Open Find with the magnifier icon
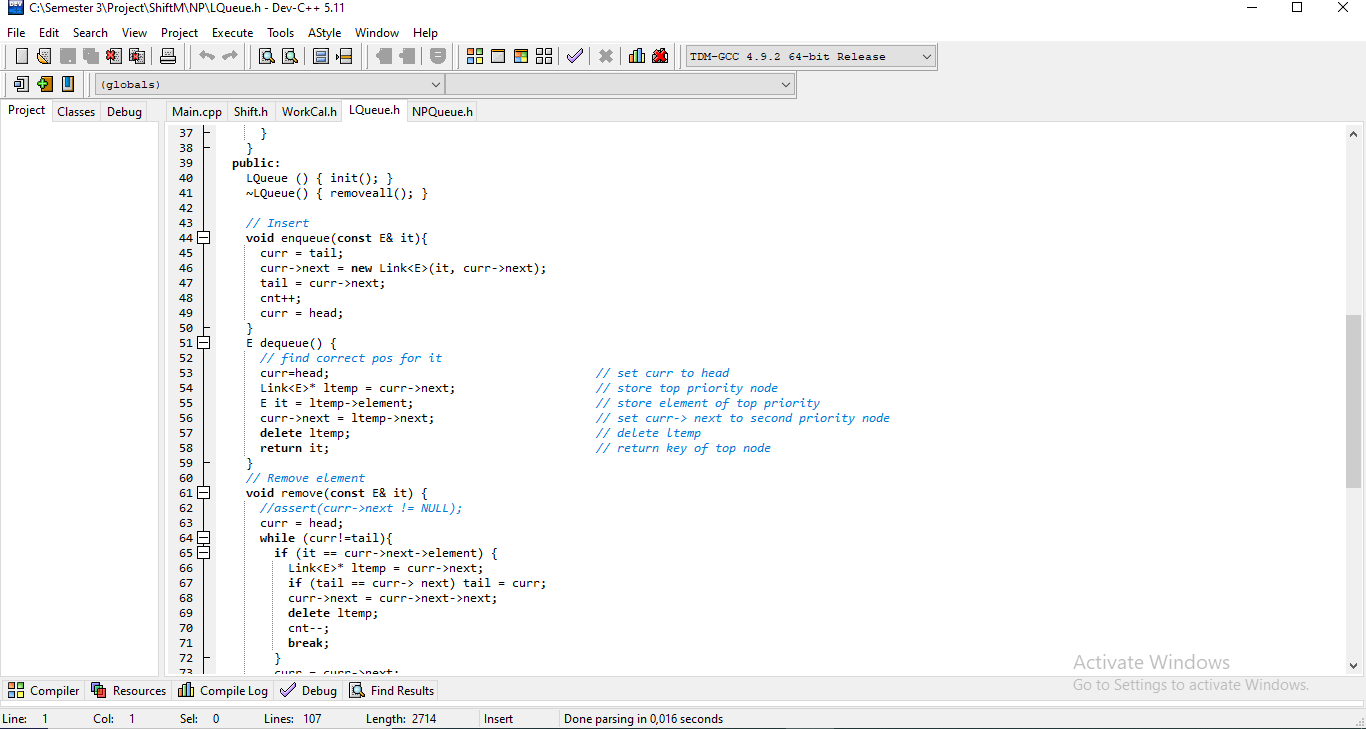Screen dimensions: 1366x729 point(267,56)
